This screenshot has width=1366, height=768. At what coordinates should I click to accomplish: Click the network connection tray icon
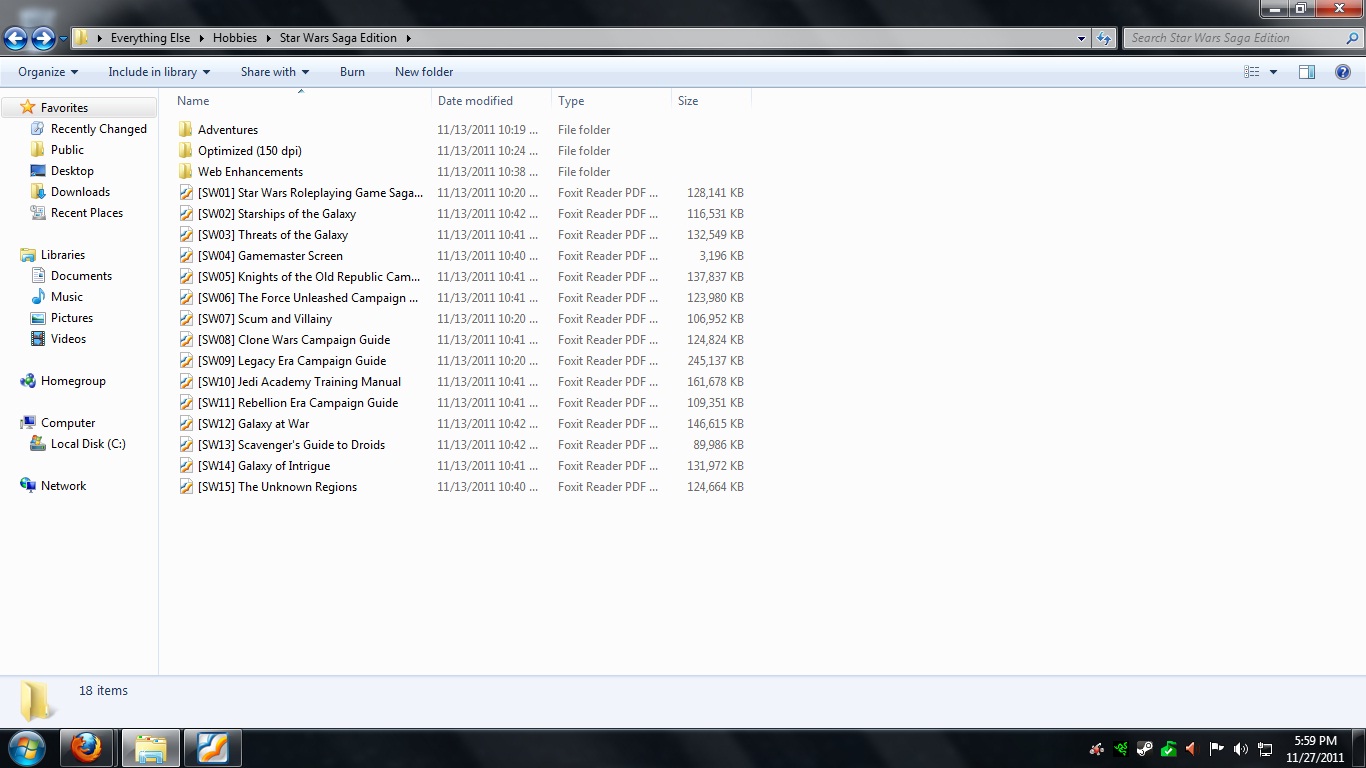[1265, 748]
